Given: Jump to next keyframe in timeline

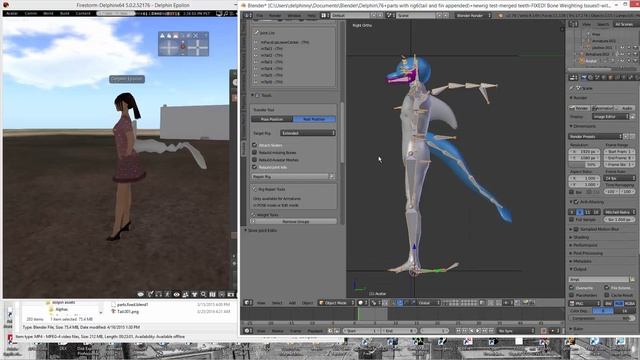Looking at the screenshot, I should coord(484,331).
